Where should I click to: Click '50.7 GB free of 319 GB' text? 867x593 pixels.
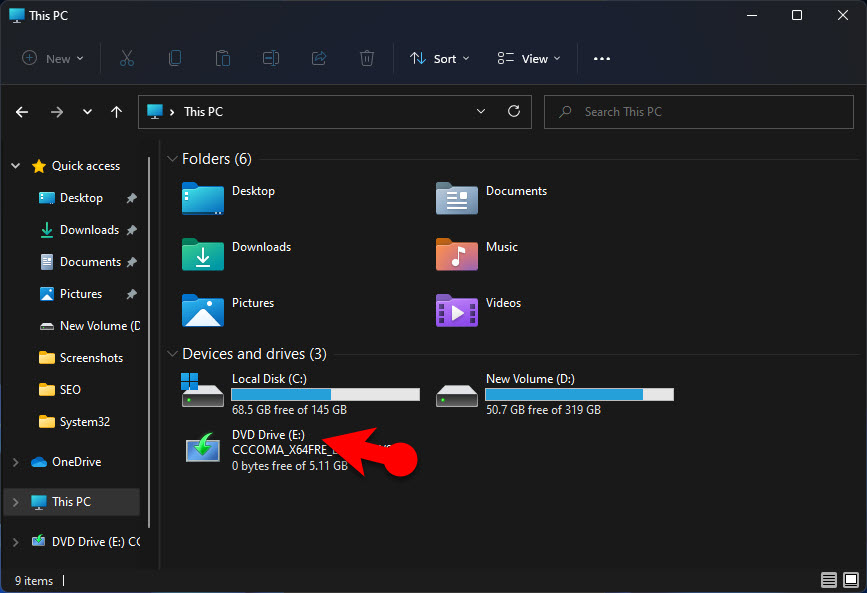click(543, 410)
